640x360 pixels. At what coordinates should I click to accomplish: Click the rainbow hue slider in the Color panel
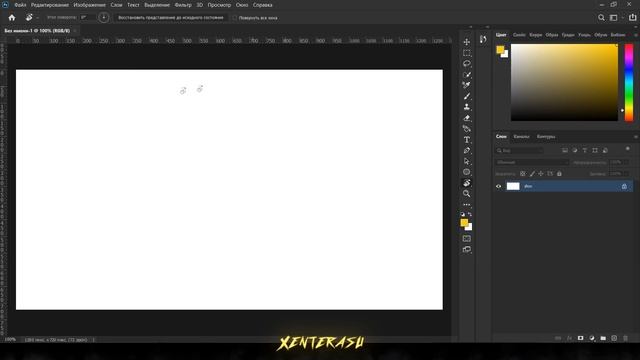click(x=629, y=82)
